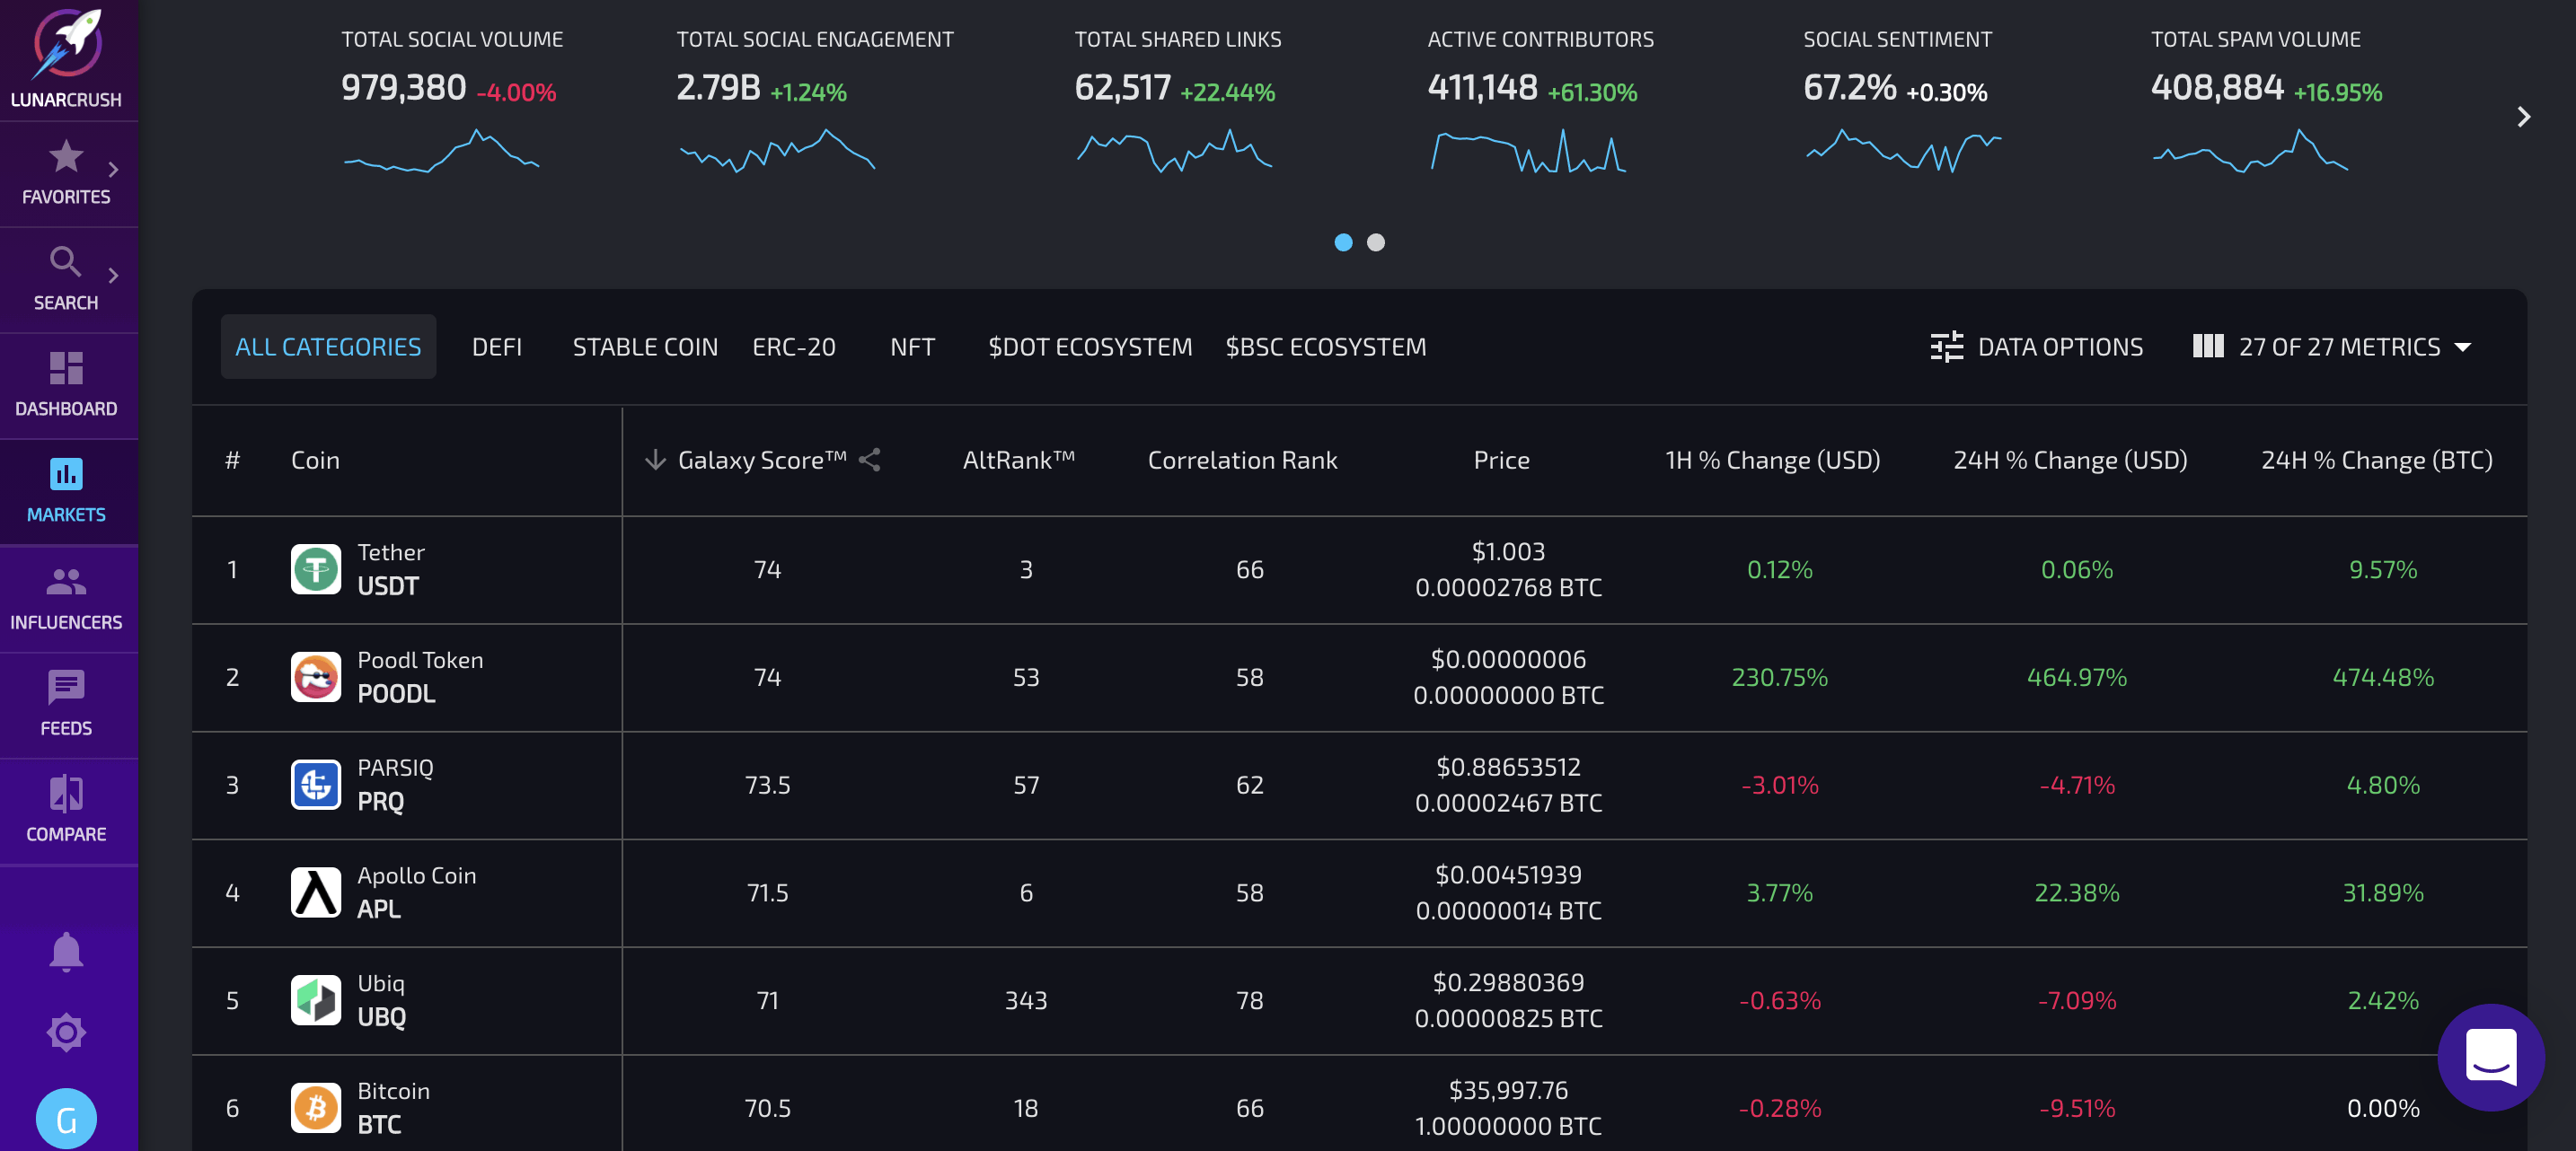Open Data Options filter sliders icon

tap(1946, 347)
